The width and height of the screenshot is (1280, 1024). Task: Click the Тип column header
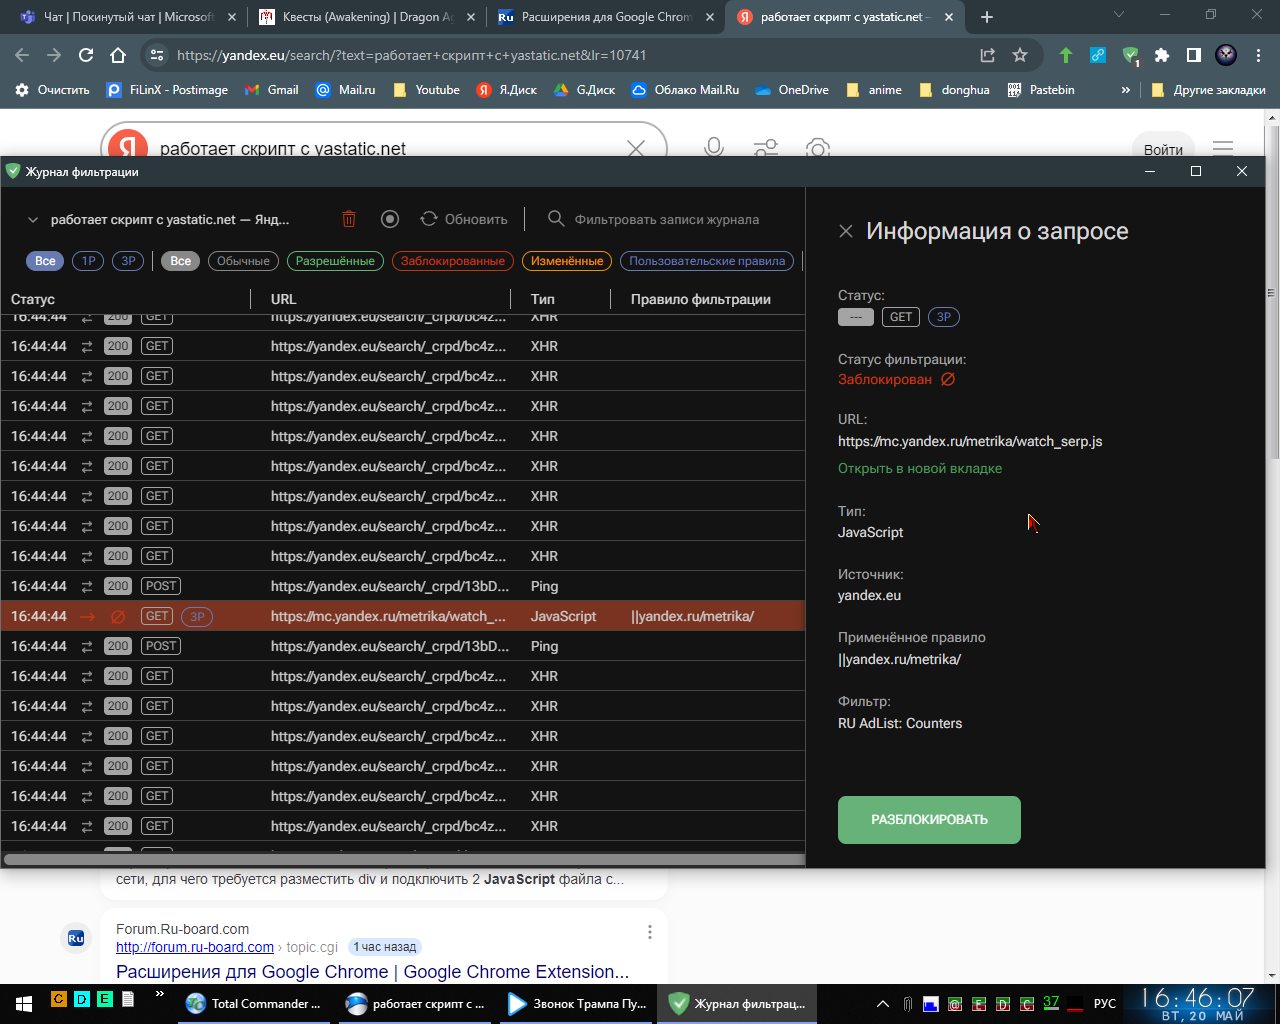click(543, 299)
